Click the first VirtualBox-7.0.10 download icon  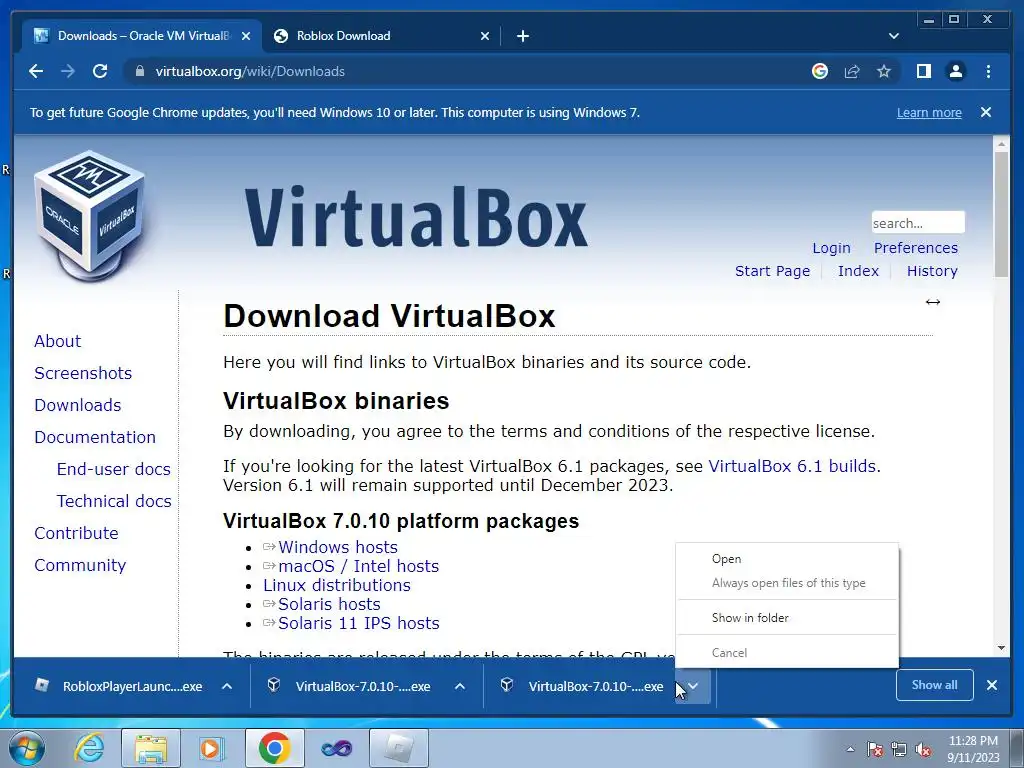pos(274,685)
